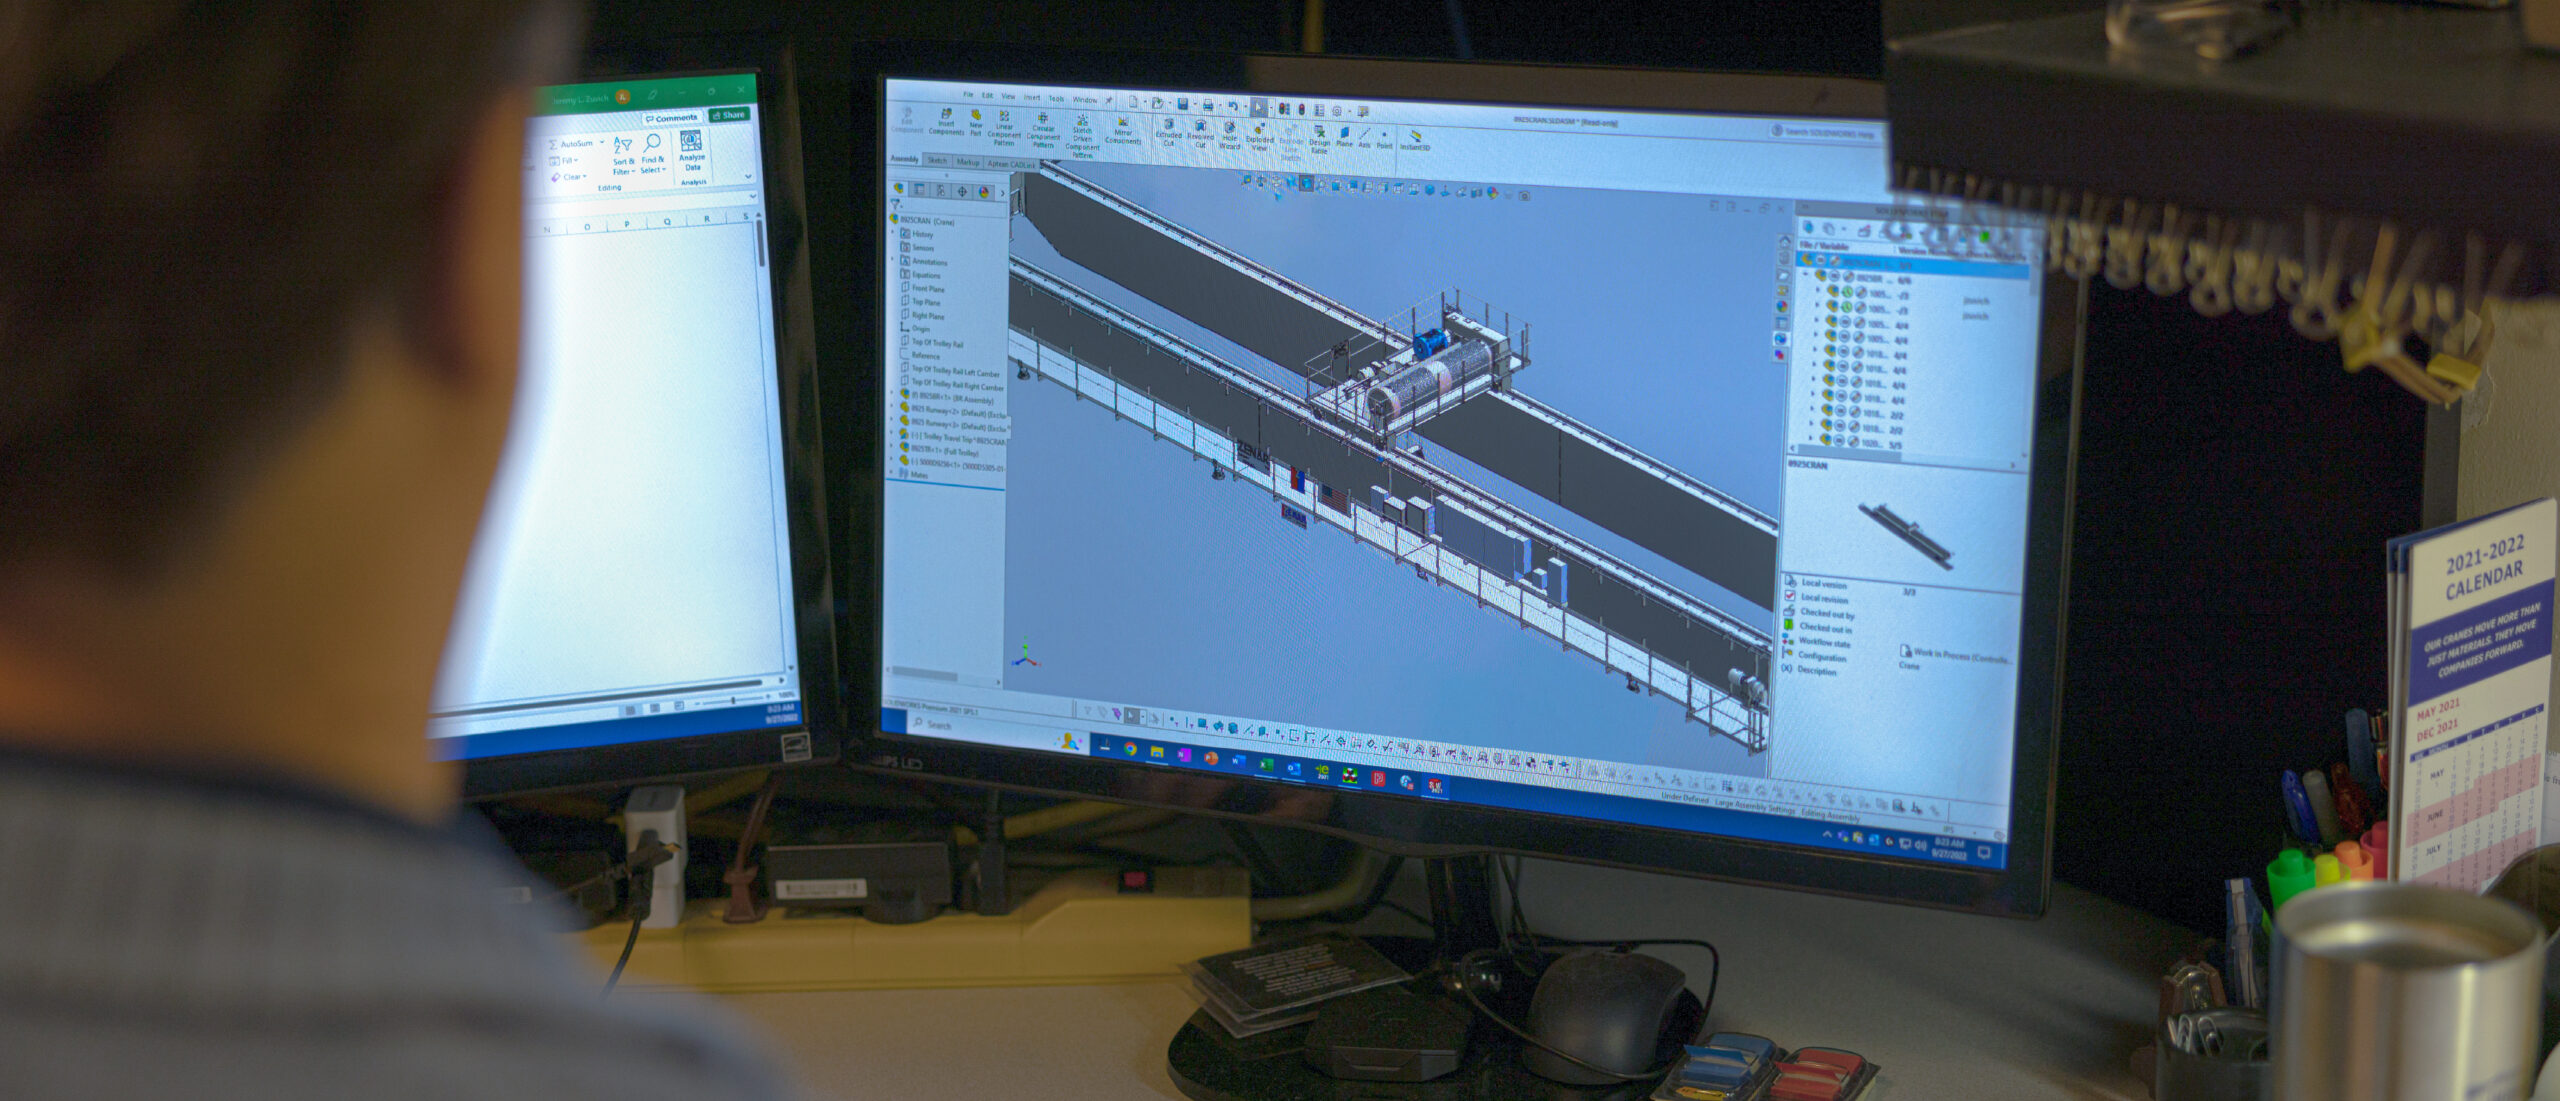Click the Extruded Cut tool
Image resolution: width=2560 pixels, height=1101 pixels.
(1168, 131)
